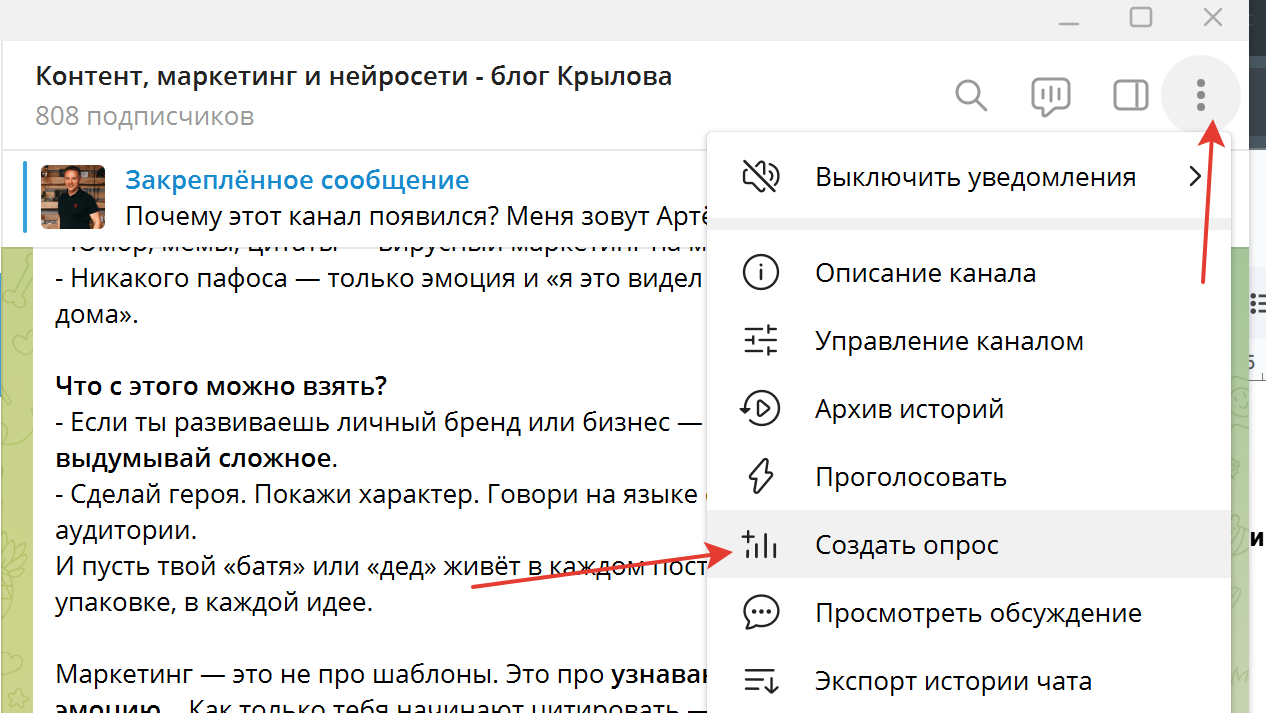Click the info icon beside Описание канала
The height and width of the screenshot is (713, 1266).
coord(761,273)
